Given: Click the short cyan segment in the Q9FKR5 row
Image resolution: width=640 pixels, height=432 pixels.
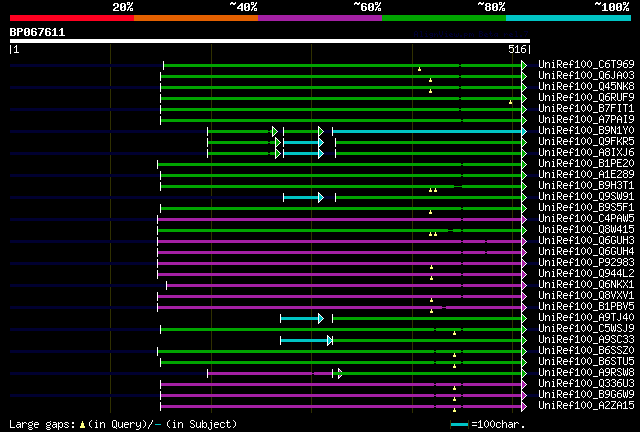Looking at the screenshot, I should click(301, 143).
